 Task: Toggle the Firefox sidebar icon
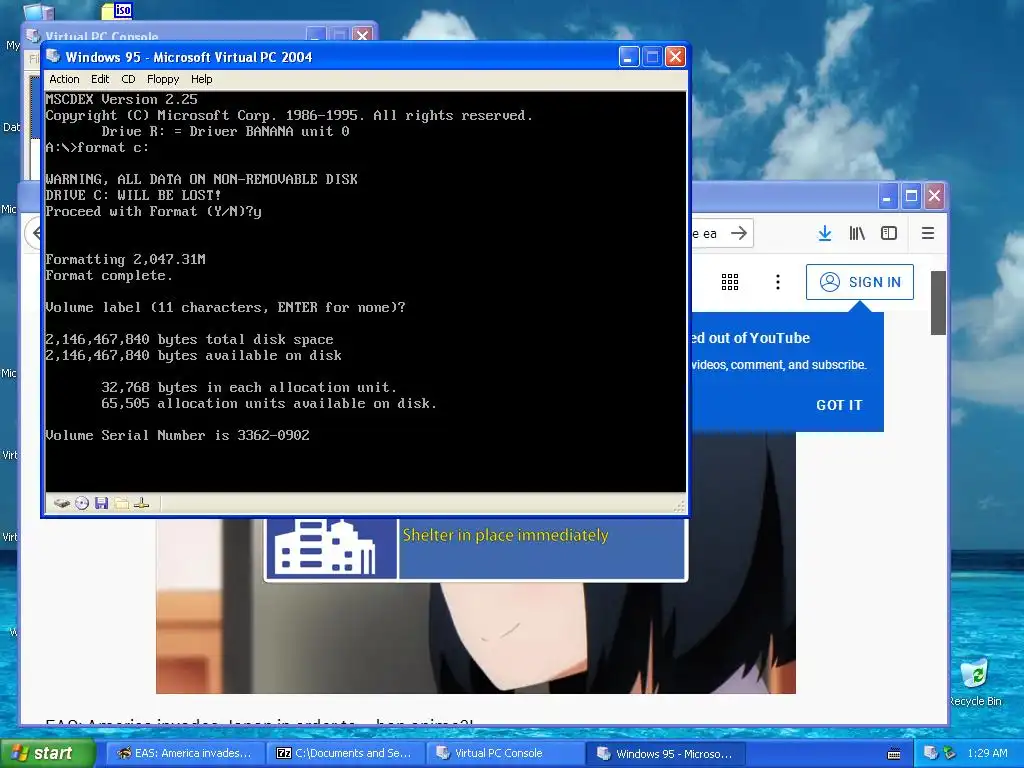click(x=889, y=233)
